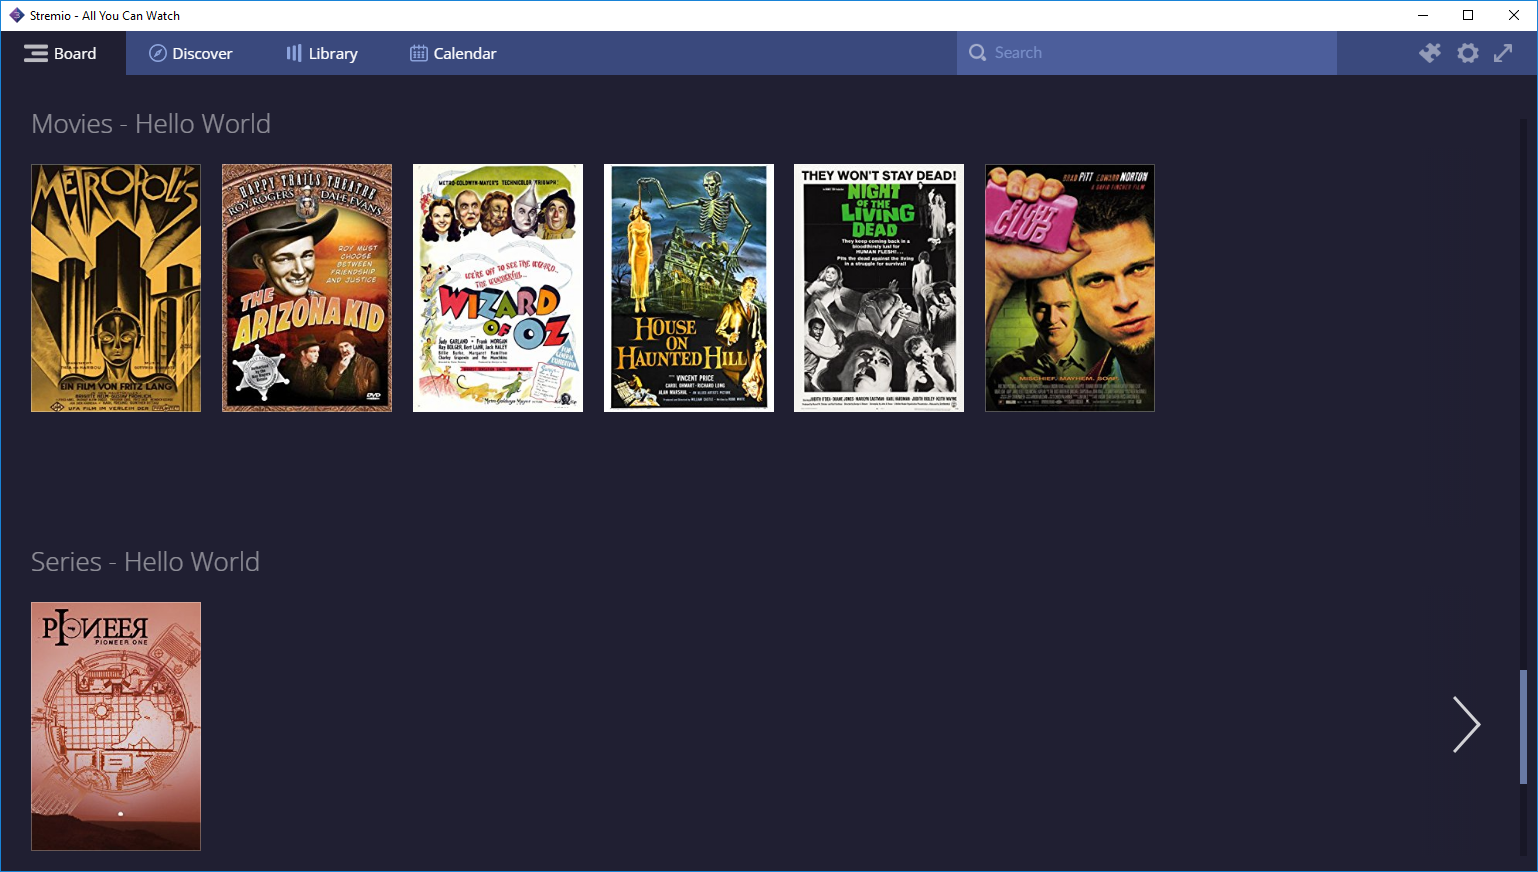Go to the Calendar tab
Viewport: 1538px width, 872px height.
tap(453, 53)
